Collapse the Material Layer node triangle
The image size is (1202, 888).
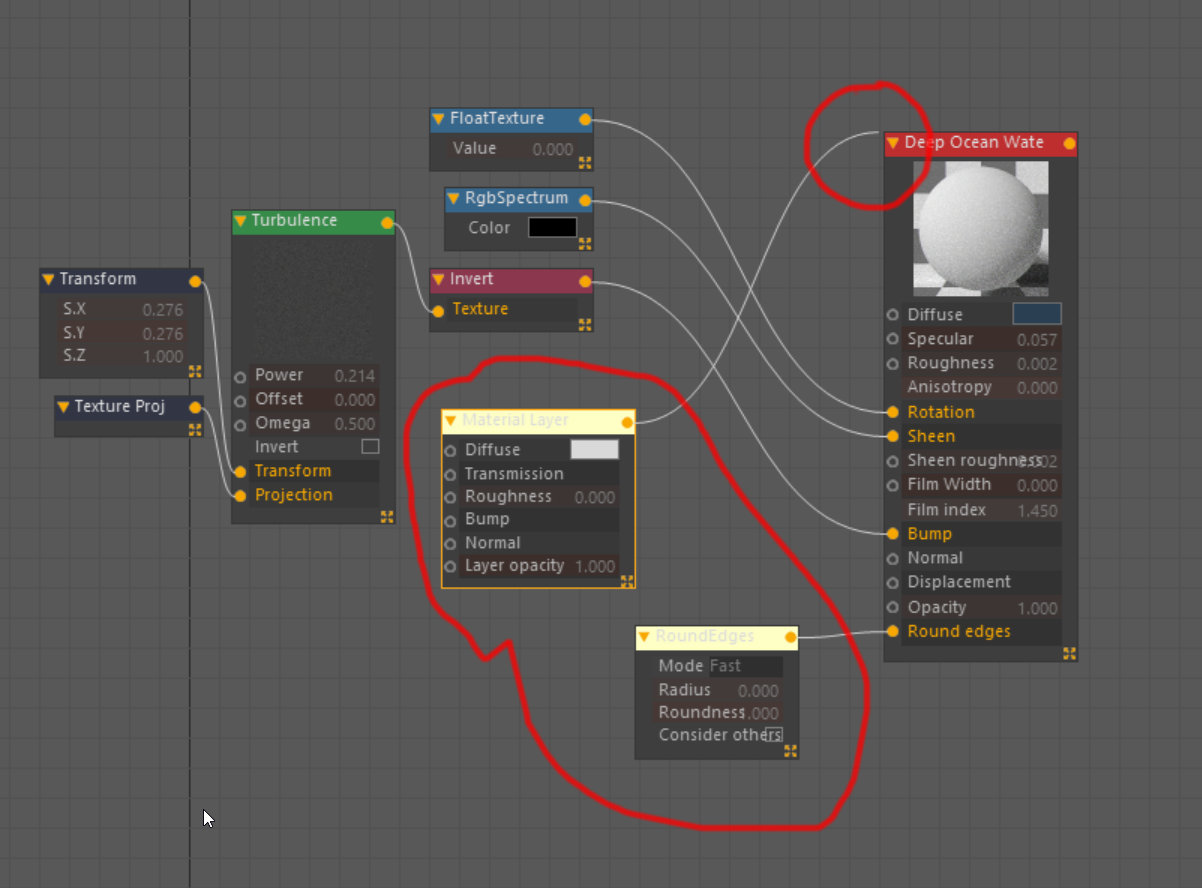point(450,421)
